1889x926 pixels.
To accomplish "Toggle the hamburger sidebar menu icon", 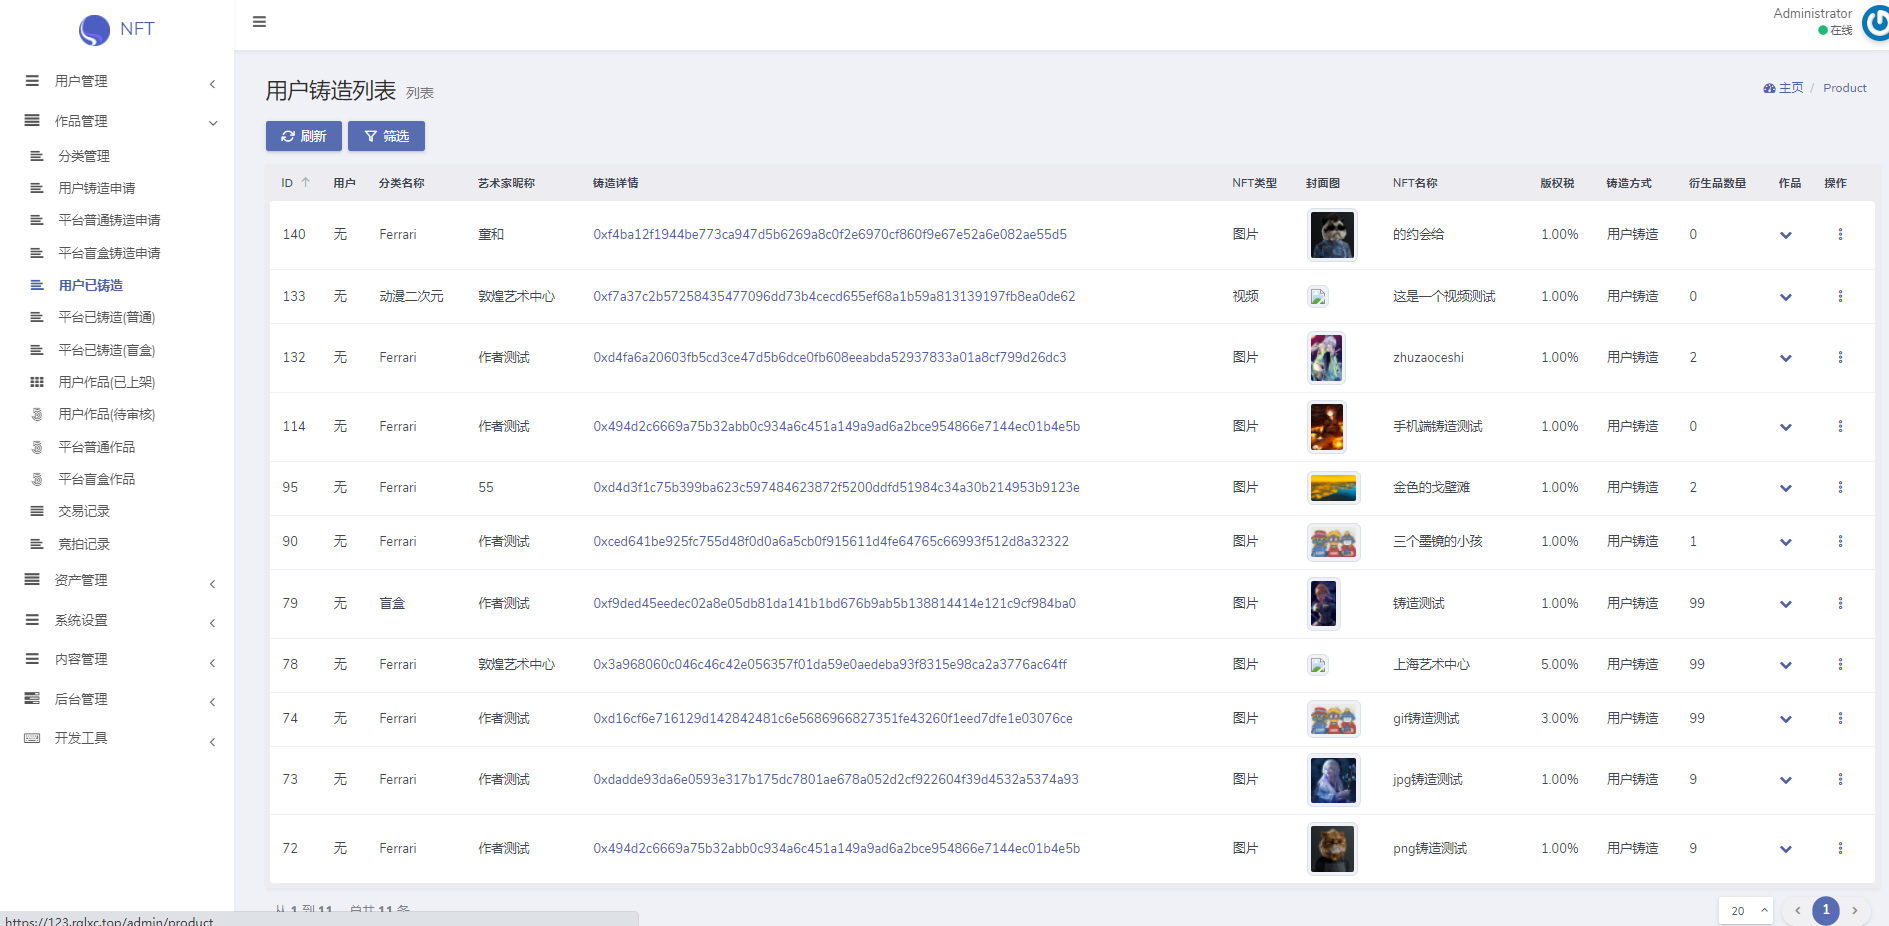I will [x=259, y=22].
